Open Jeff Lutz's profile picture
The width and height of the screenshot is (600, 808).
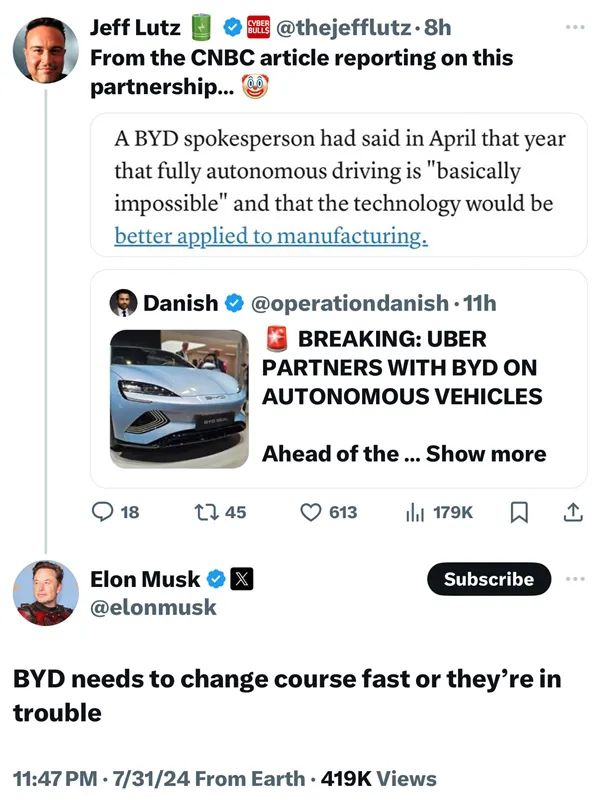44,50
